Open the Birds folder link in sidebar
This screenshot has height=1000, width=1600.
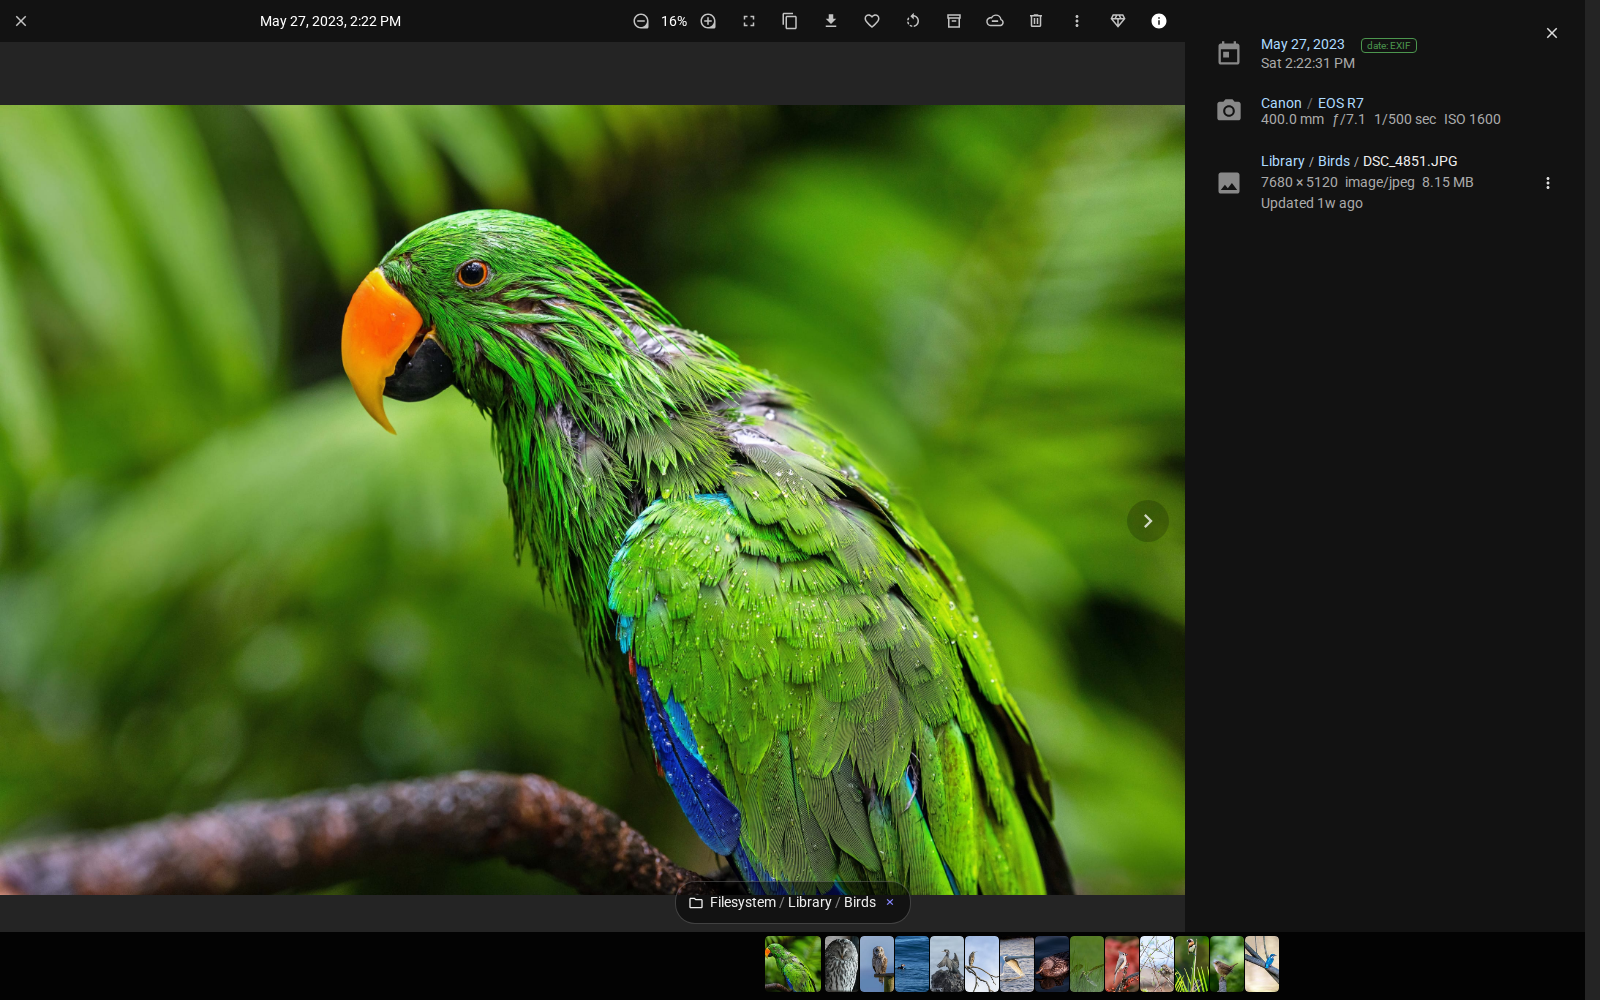click(x=1333, y=161)
